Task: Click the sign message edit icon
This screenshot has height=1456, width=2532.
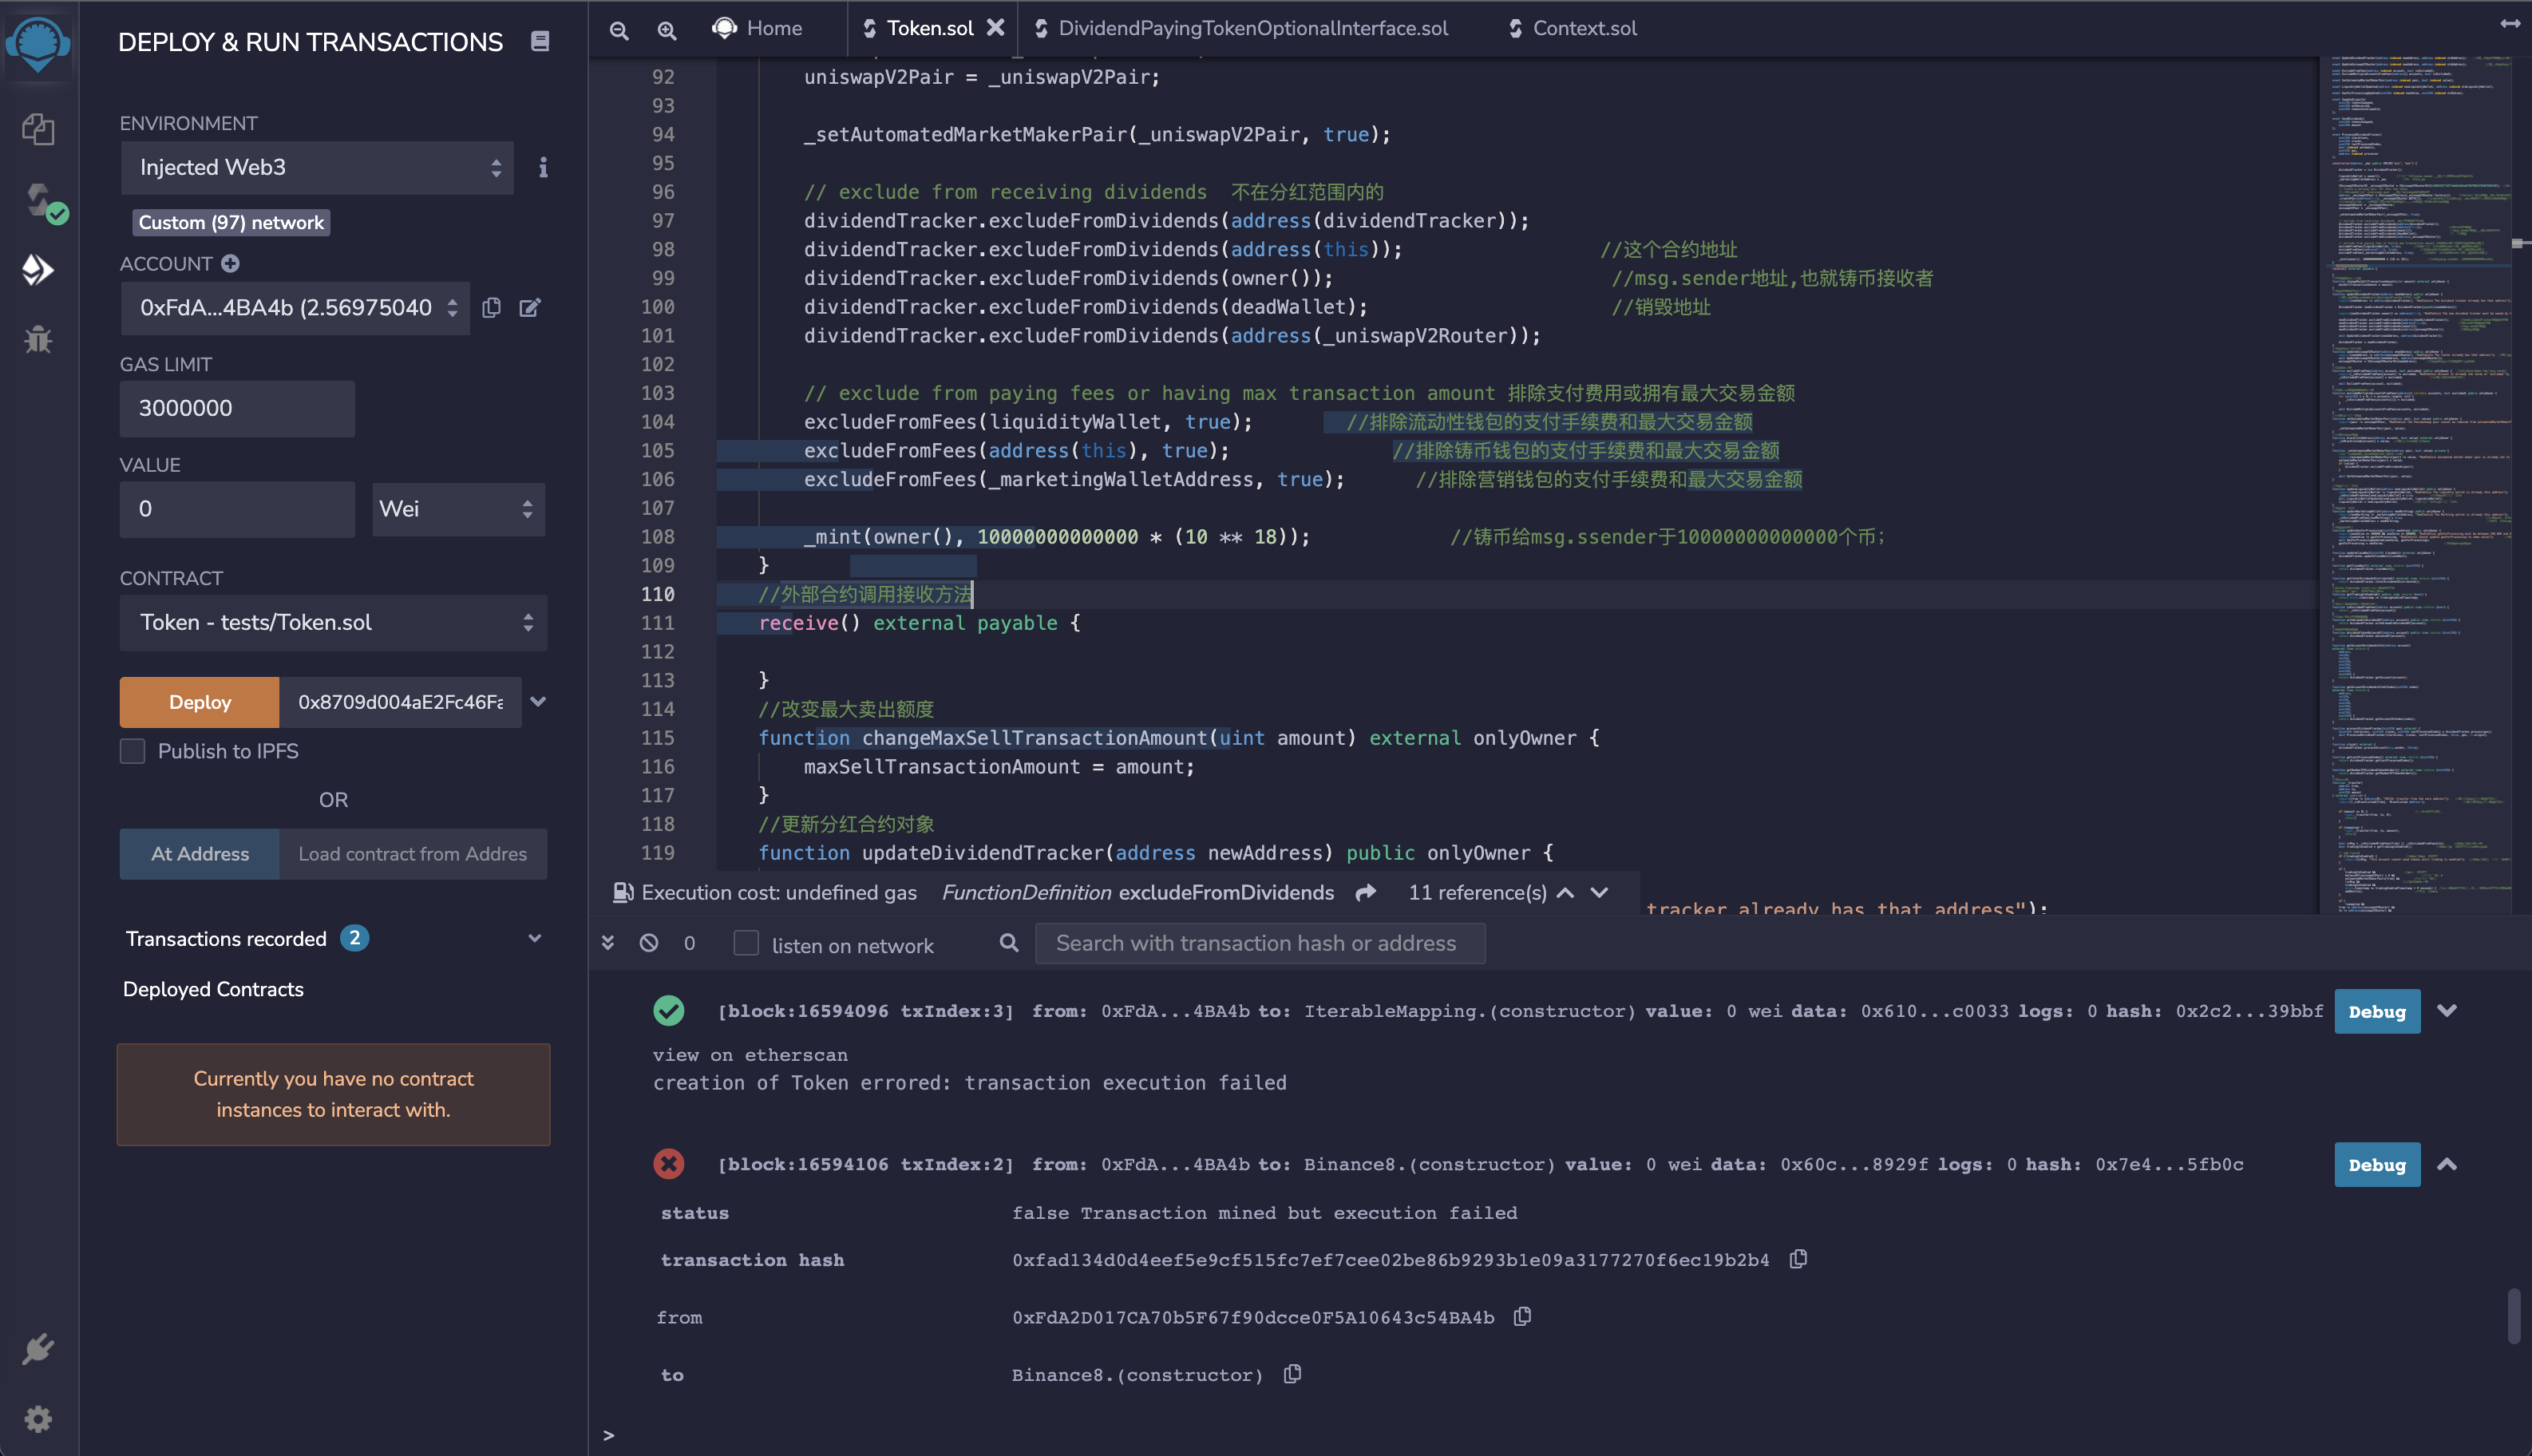Action: click(530, 308)
